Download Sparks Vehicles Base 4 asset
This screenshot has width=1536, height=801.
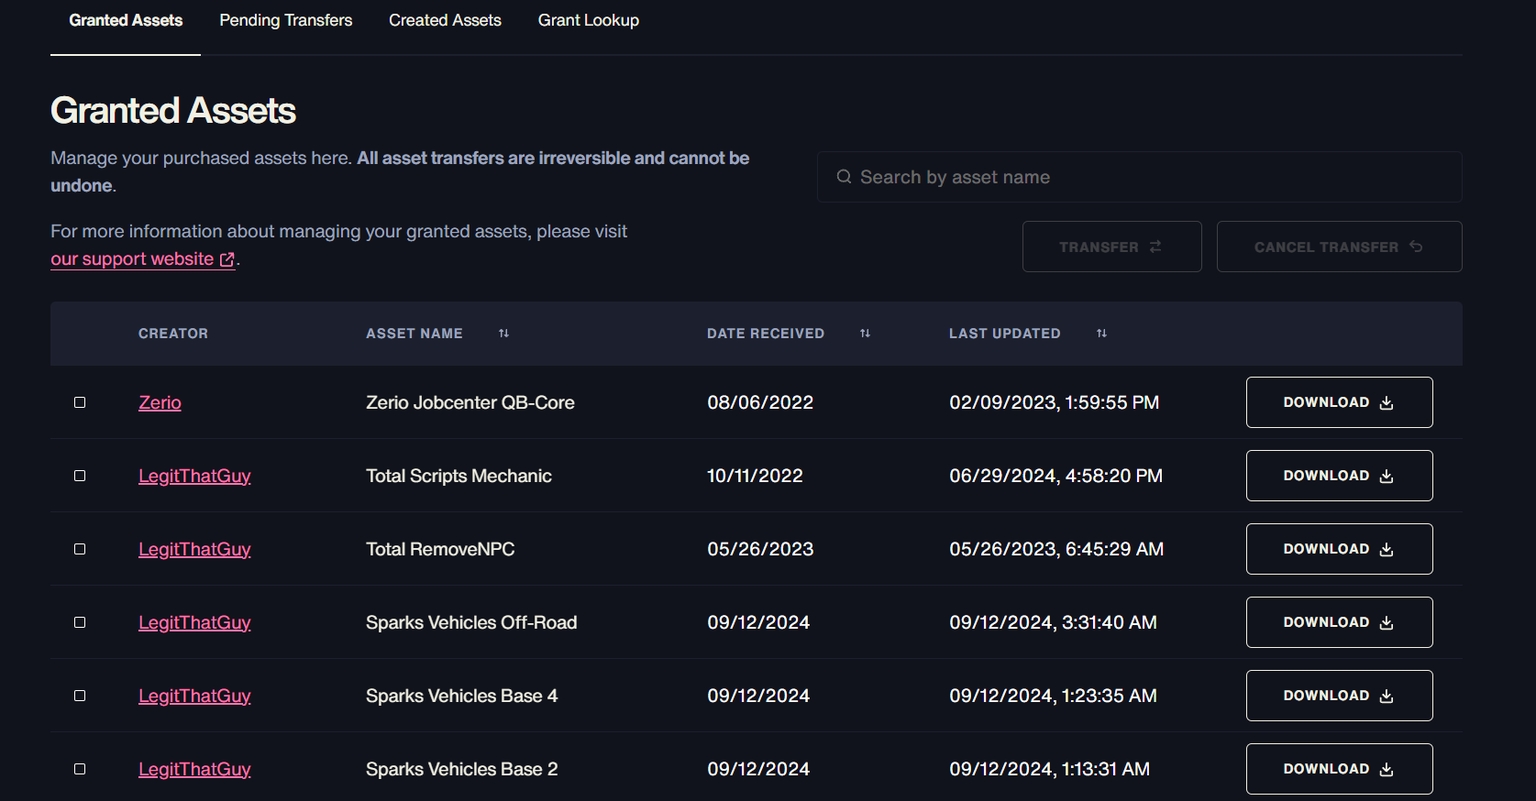pos(1339,696)
